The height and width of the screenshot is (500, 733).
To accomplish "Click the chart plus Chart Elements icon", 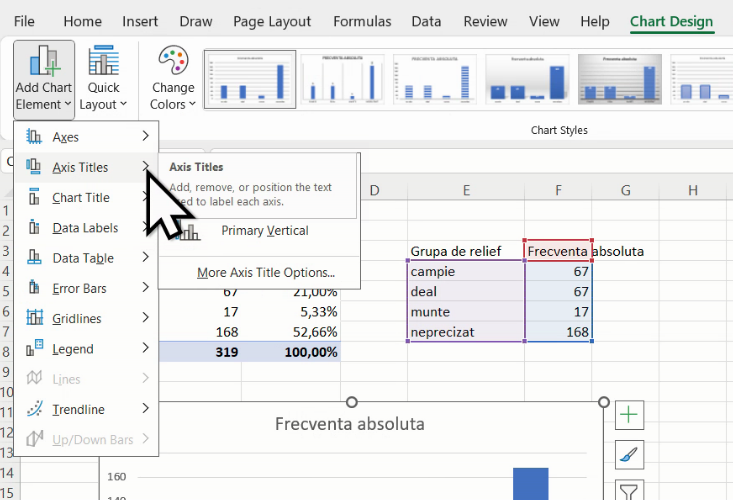I will (x=629, y=415).
